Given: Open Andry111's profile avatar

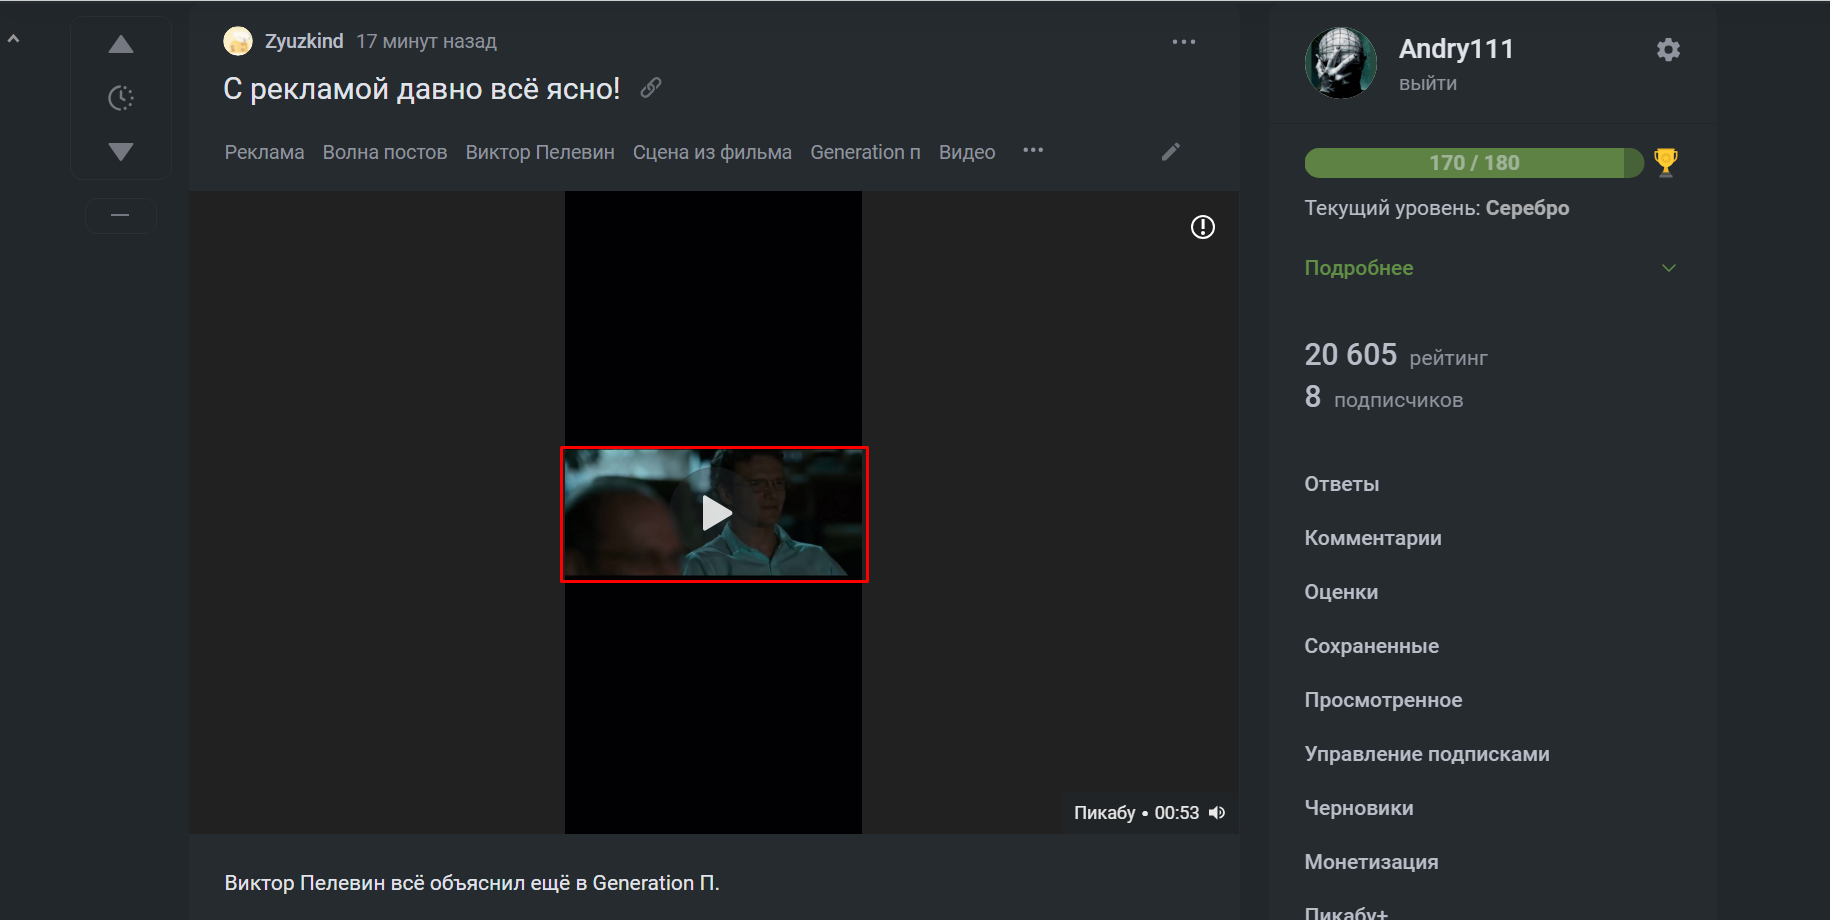Looking at the screenshot, I should [1341, 63].
